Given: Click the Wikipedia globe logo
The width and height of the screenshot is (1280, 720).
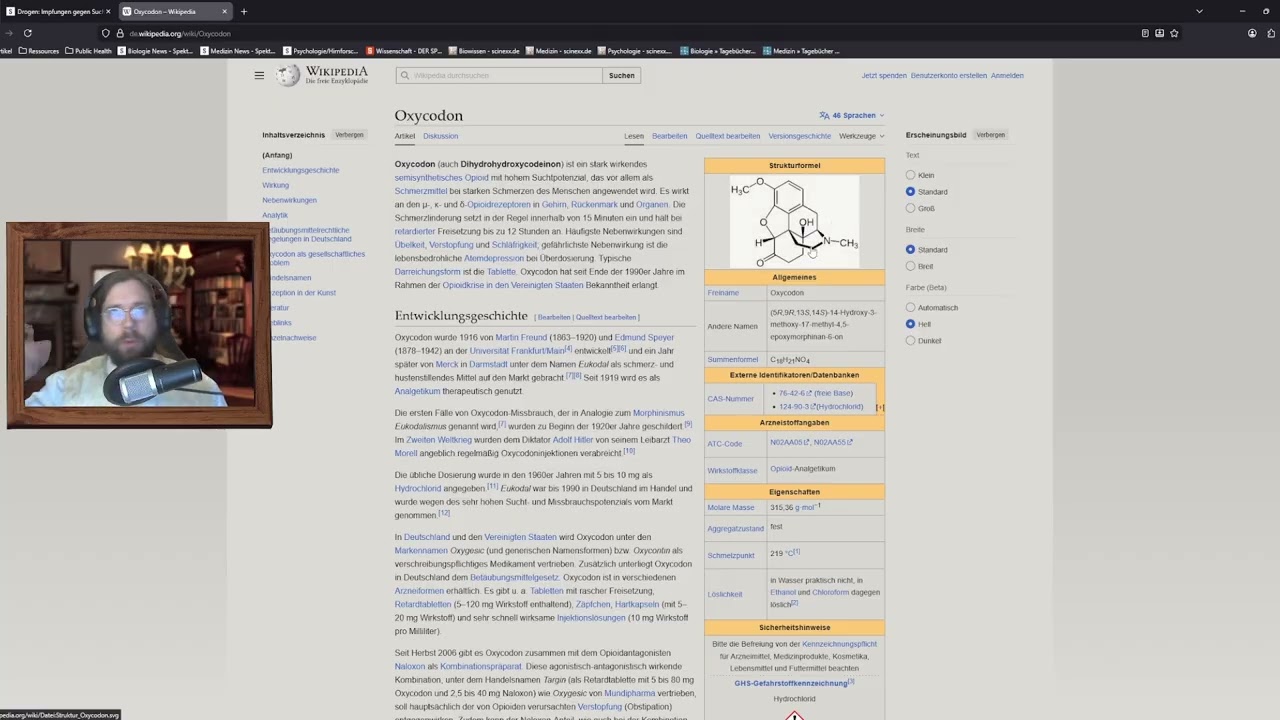Looking at the screenshot, I should 288,75.
